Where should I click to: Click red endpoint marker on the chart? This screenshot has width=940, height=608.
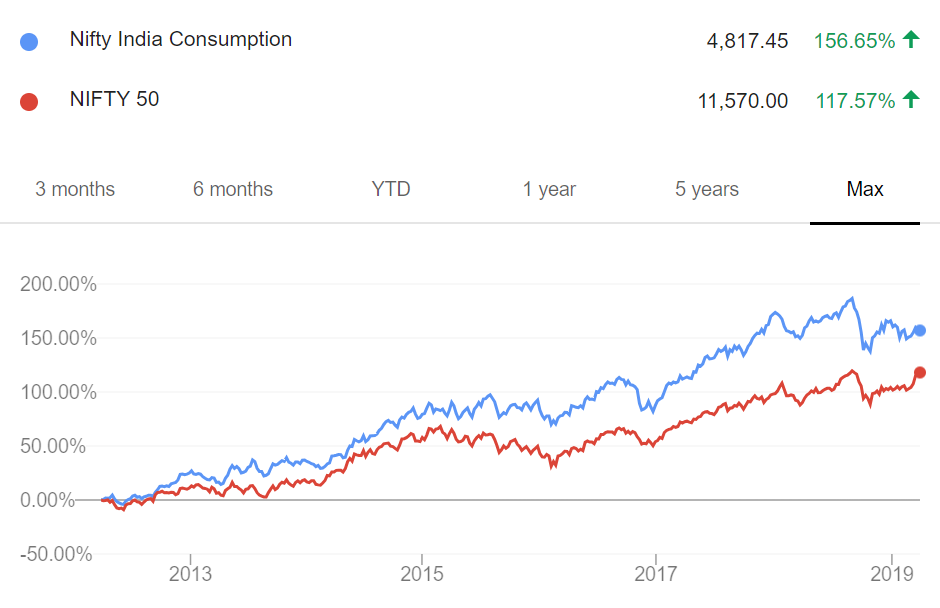[x=920, y=373]
